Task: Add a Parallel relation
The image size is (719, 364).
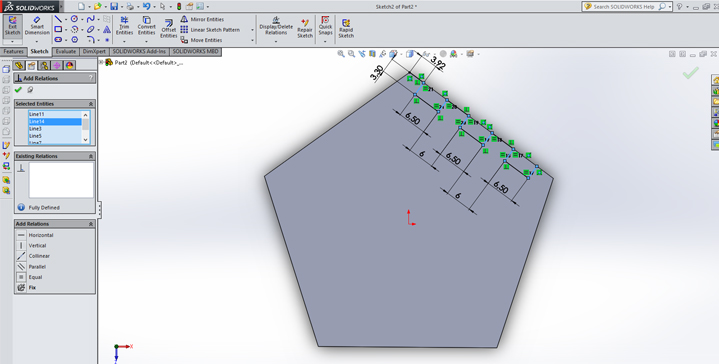Action: pos(31,266)
